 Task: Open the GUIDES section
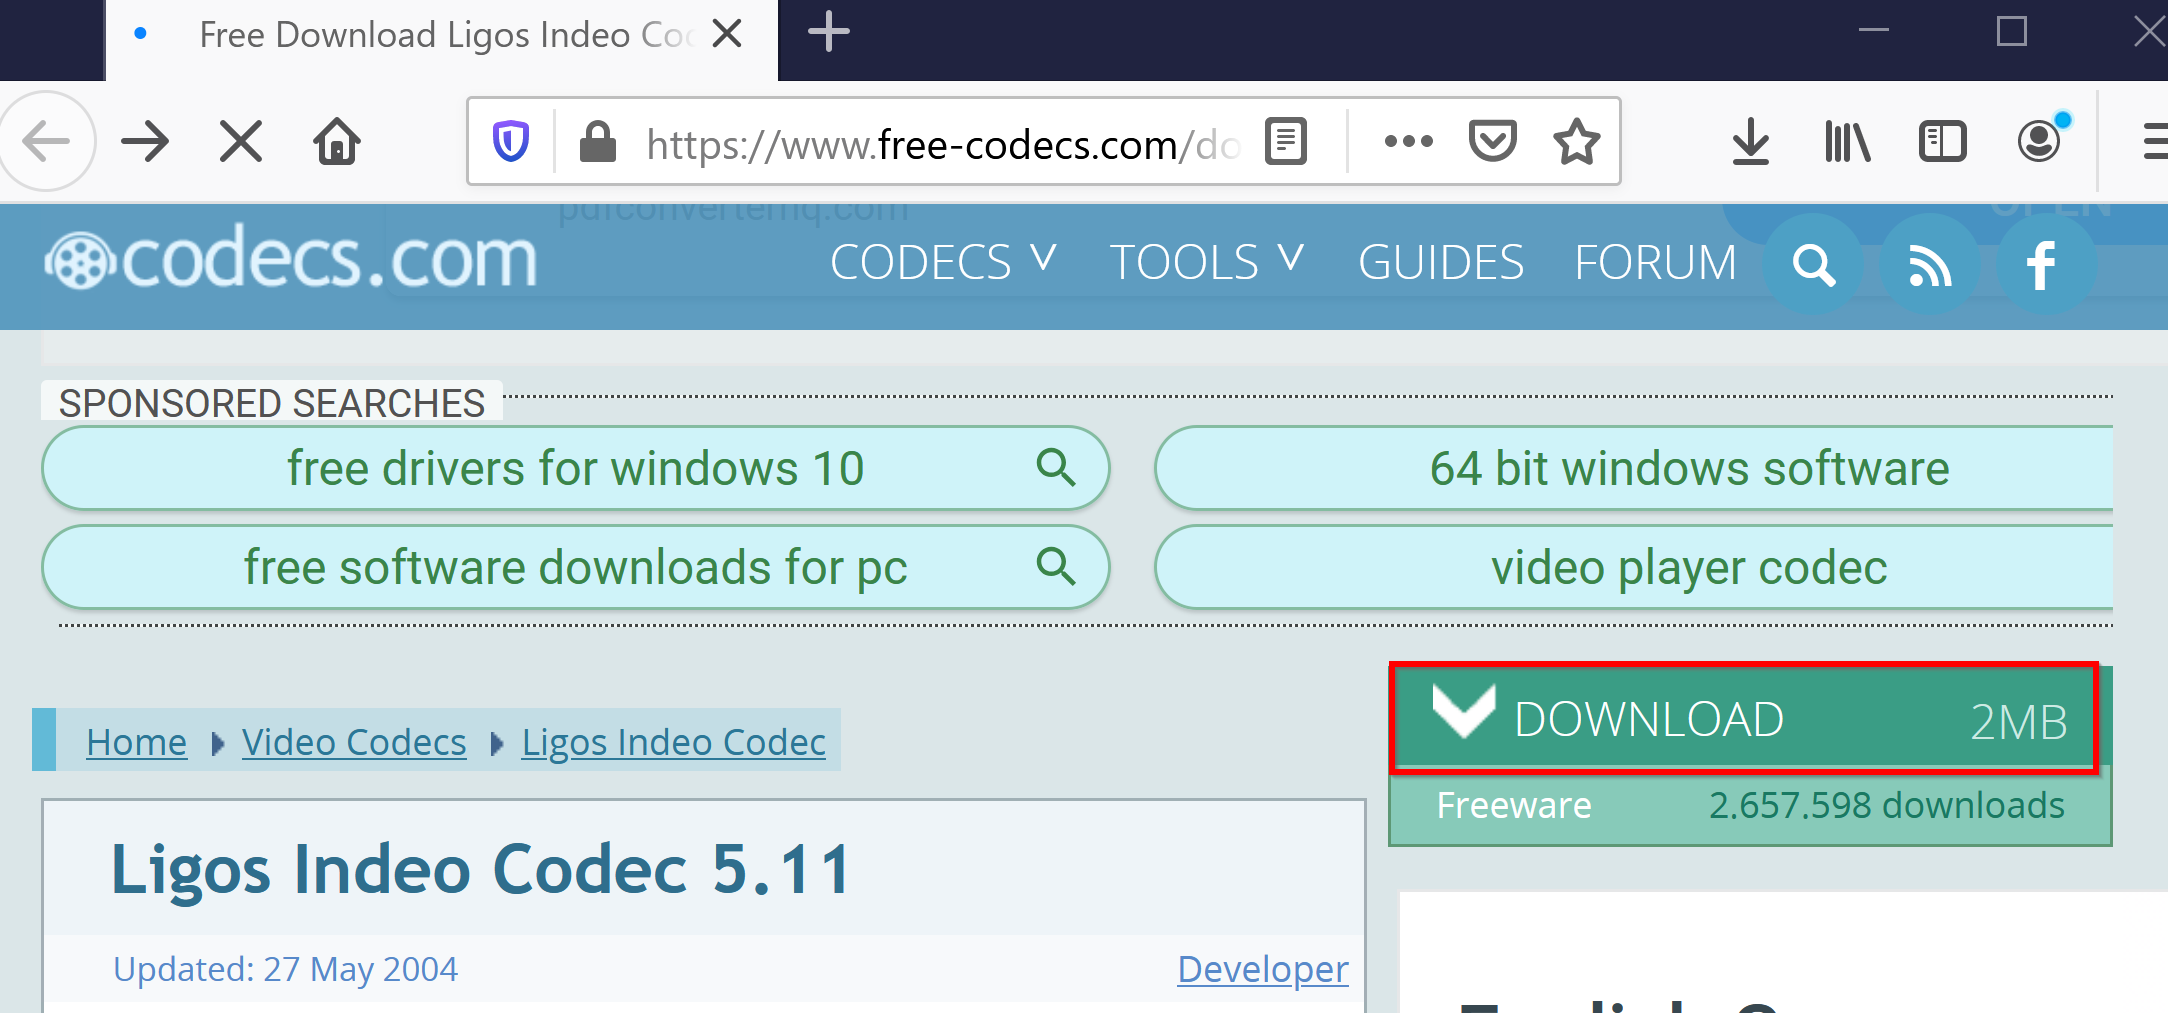[1441, 263]
